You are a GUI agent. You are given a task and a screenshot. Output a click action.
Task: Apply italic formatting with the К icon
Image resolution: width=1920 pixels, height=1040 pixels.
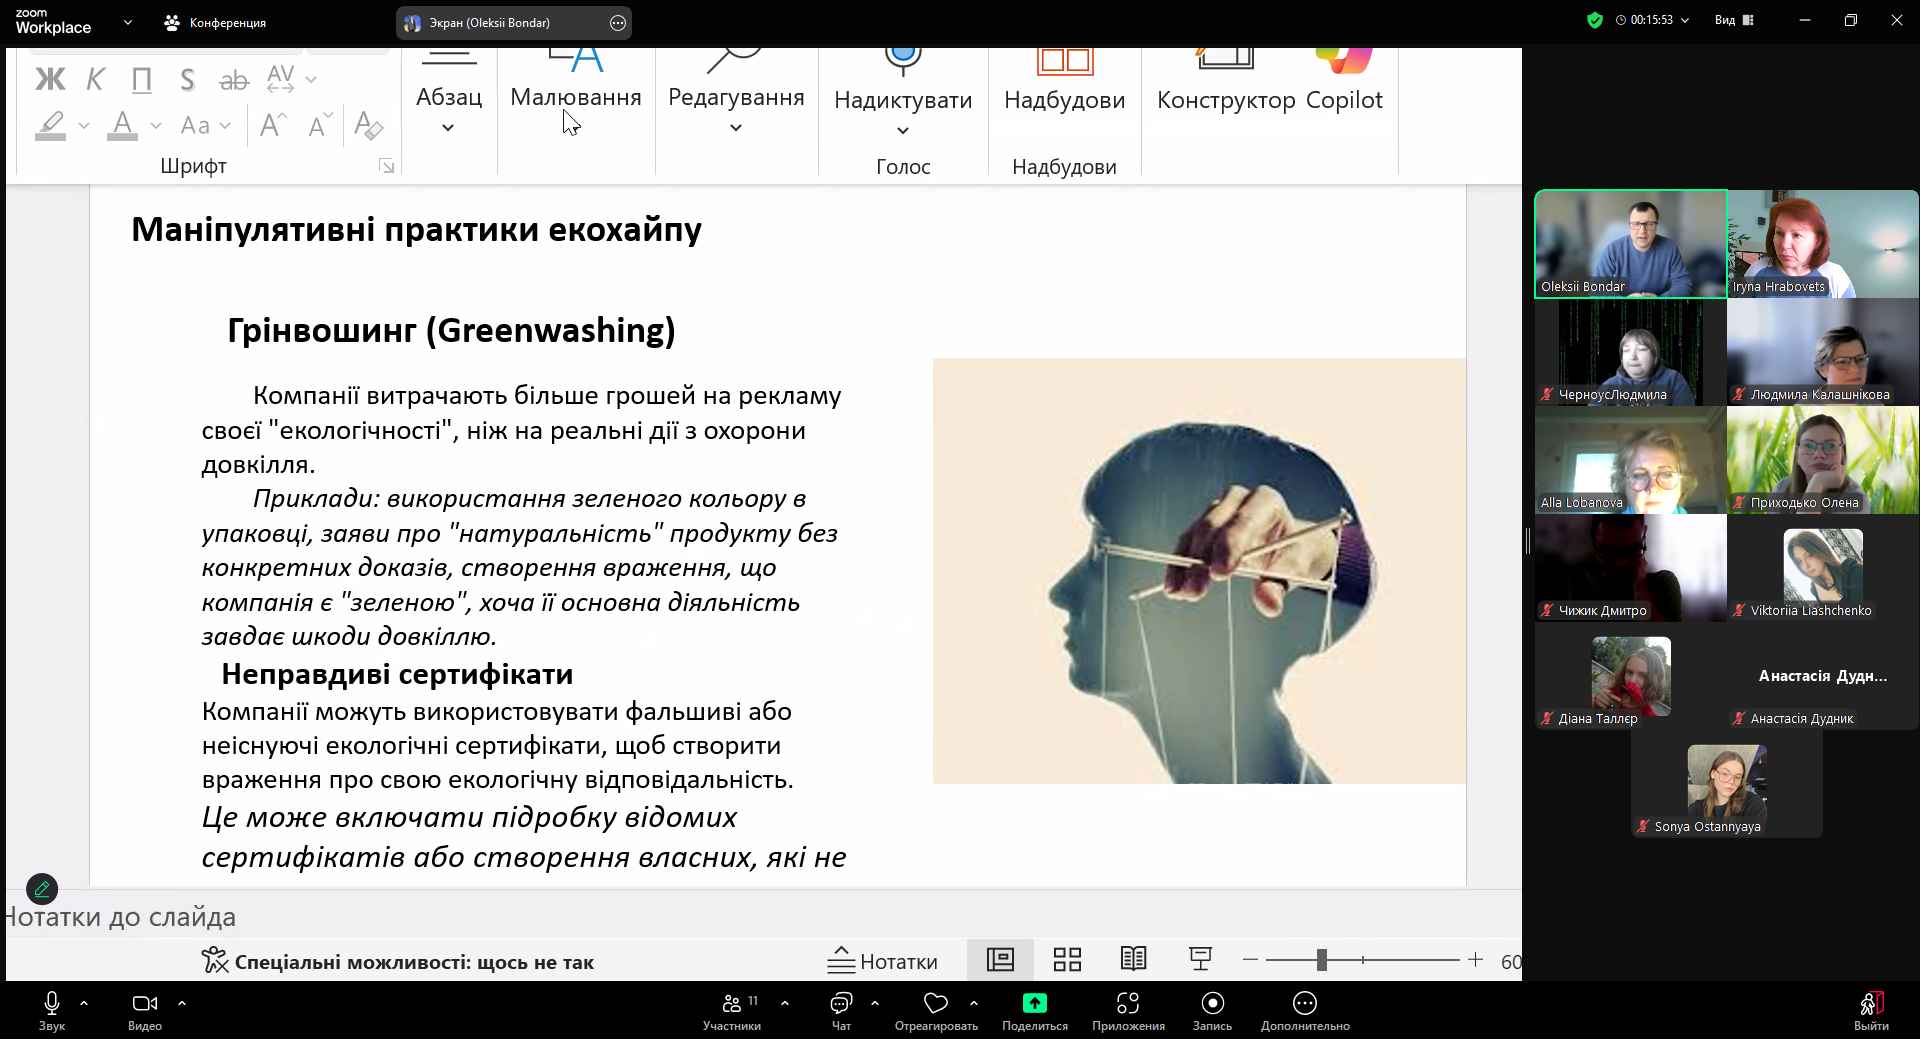pyautogui.click(x=95, y=79)
